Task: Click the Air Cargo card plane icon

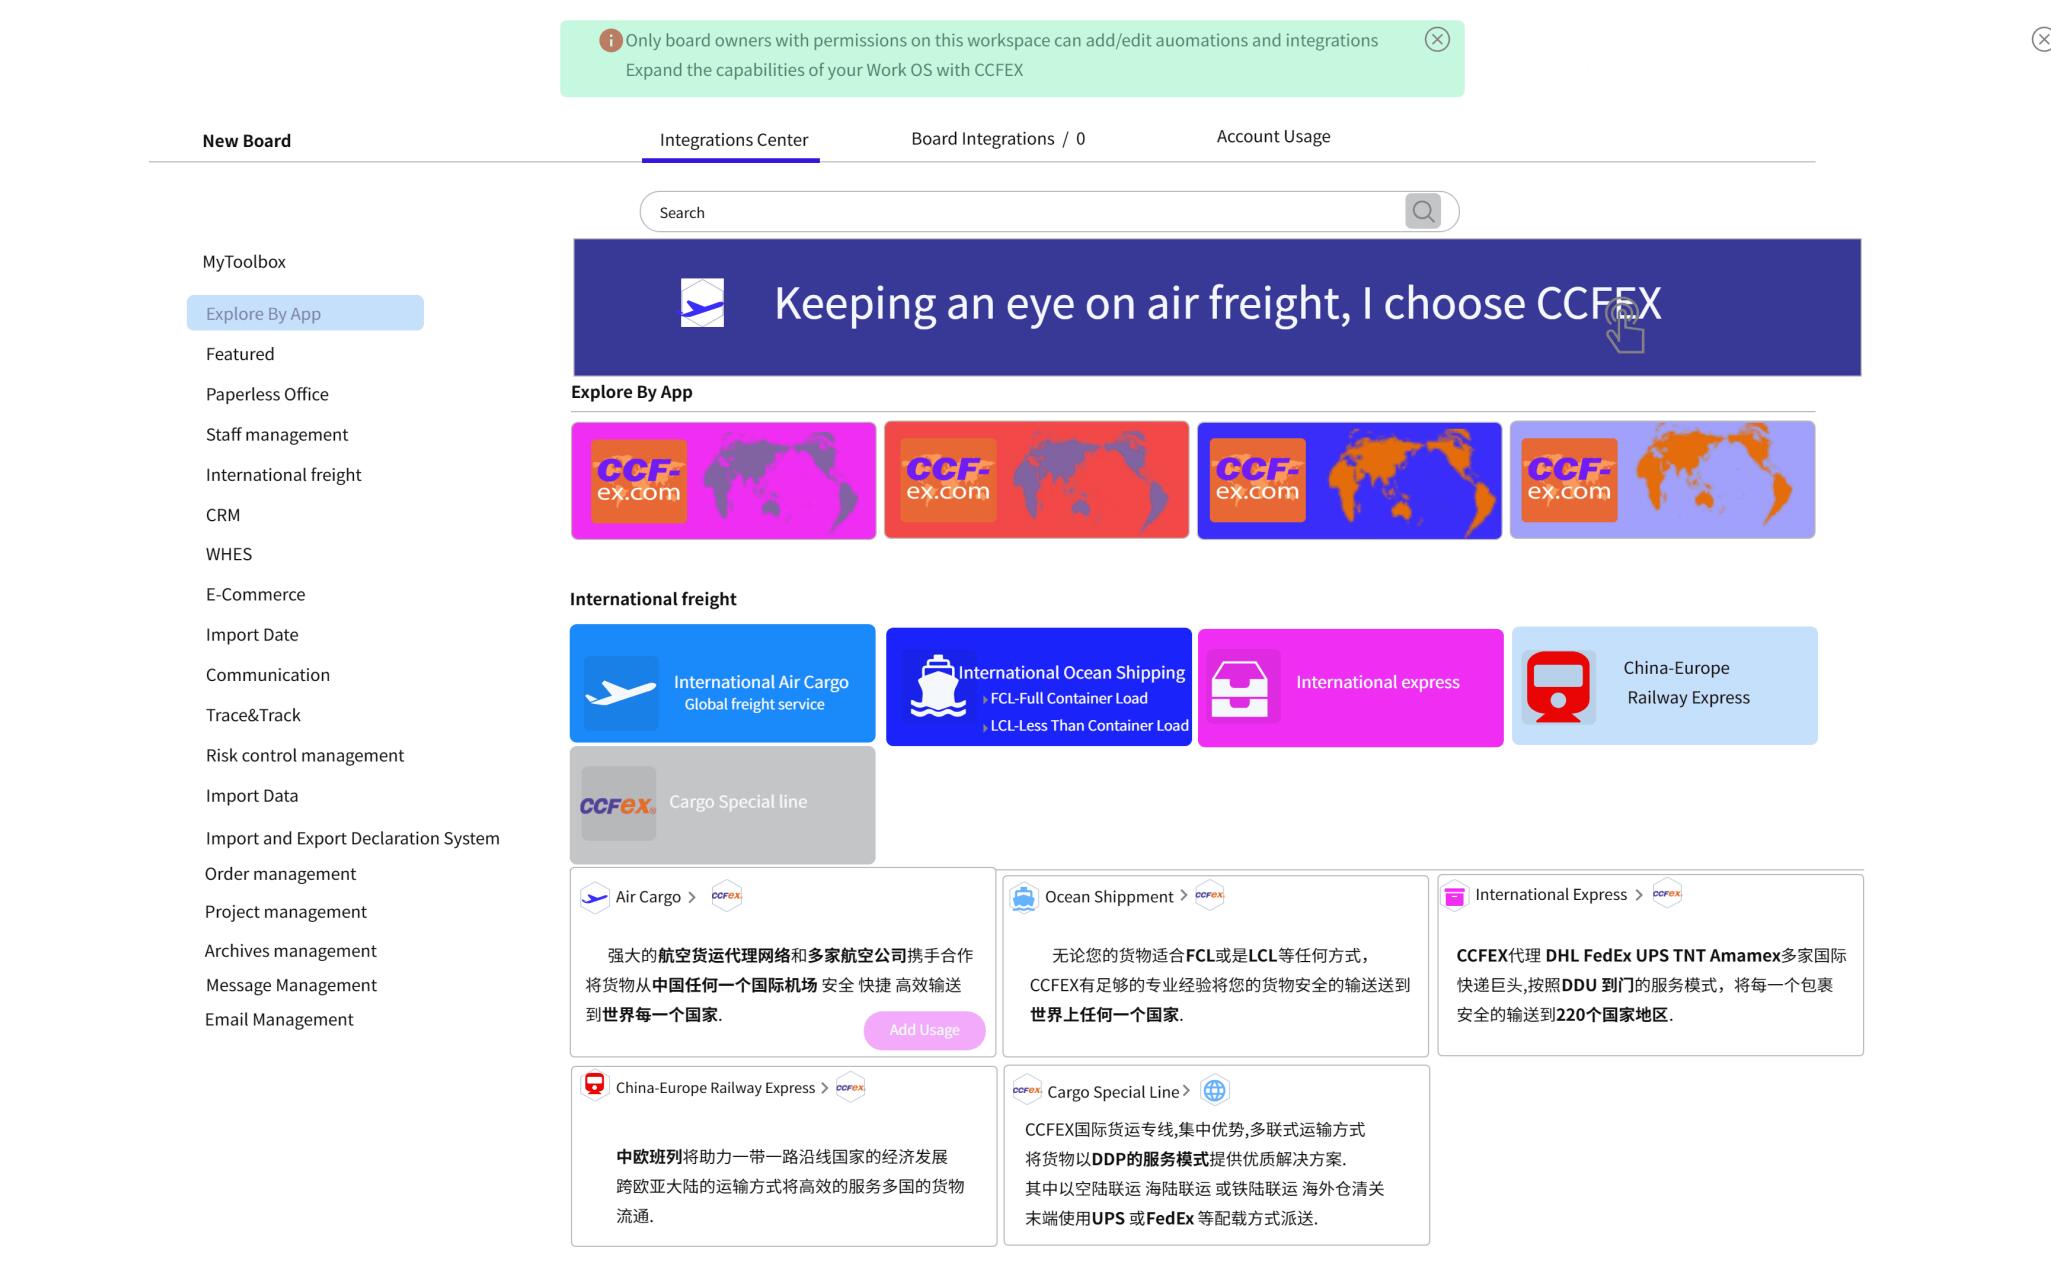Action: (594, 897)
